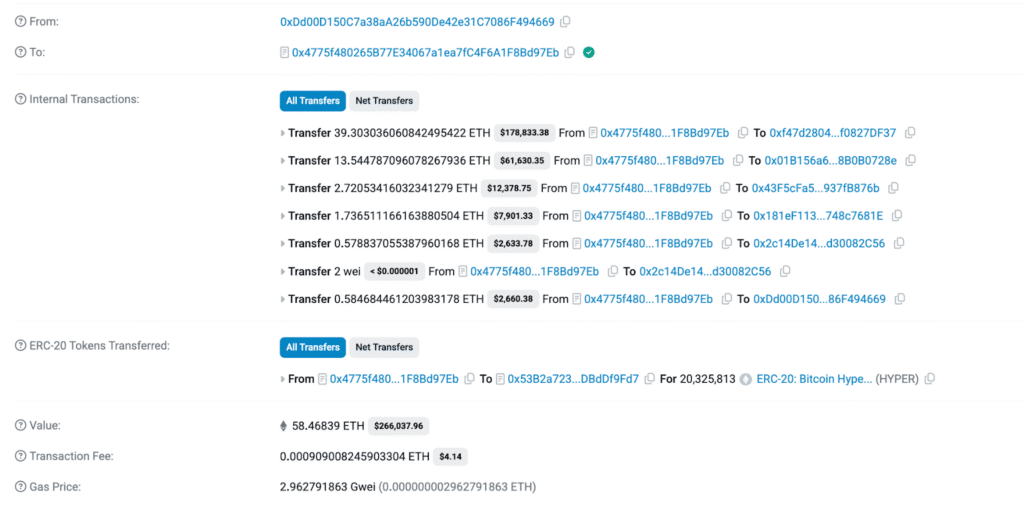Open the ERC-20: Bitcoin Hype token link
Image resolution: width=1024 pixels, height=507 pixels.
coord(813,379)
